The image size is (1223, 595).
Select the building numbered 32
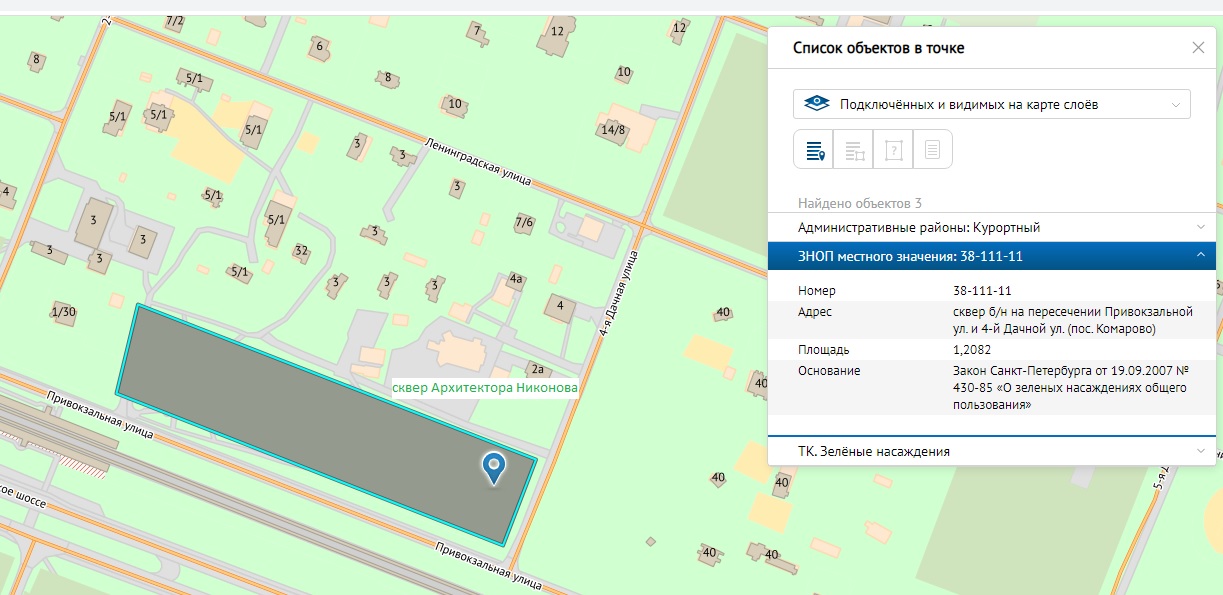[301, 250]
